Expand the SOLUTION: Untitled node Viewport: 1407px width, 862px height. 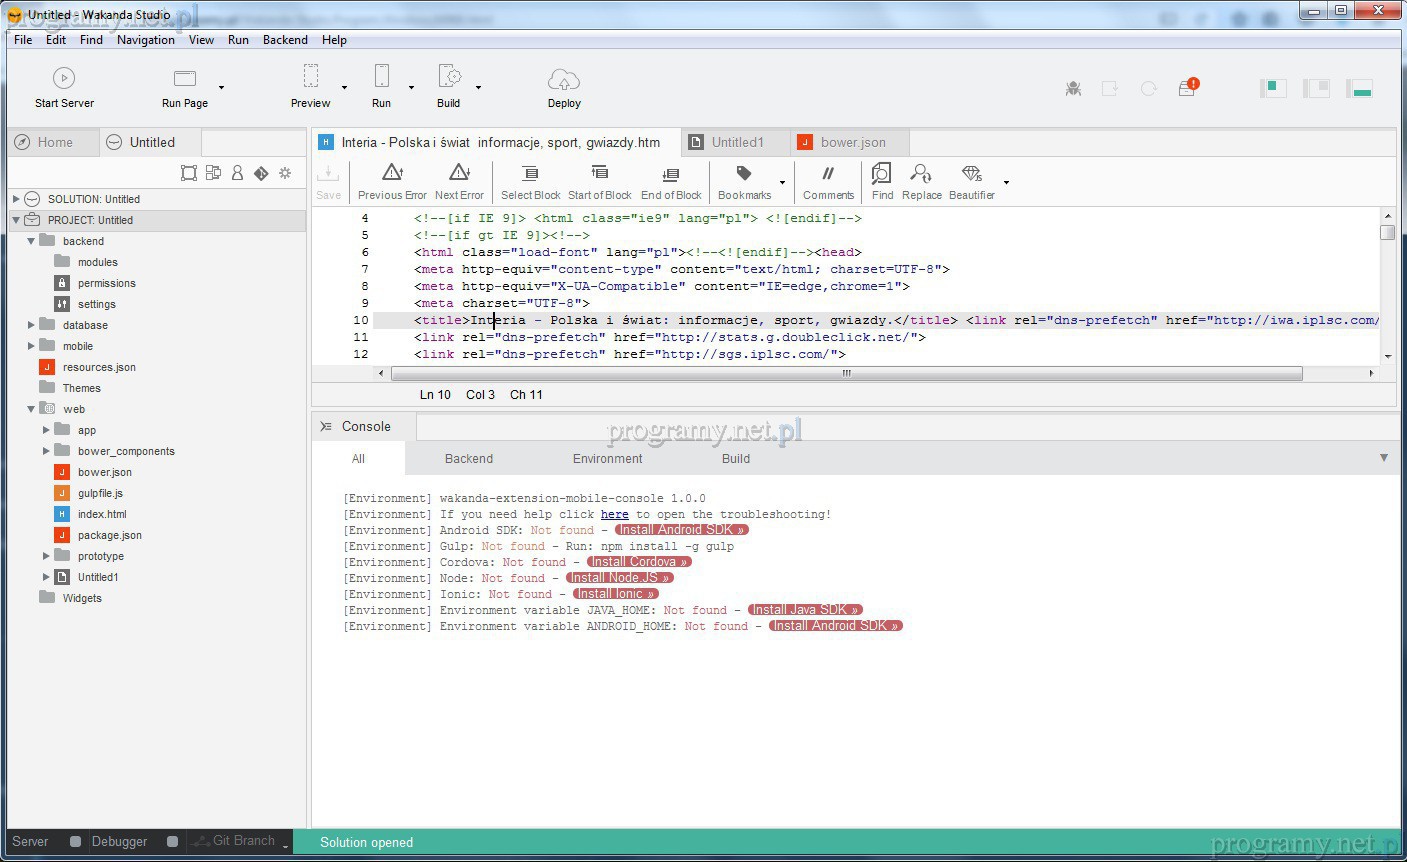[16, 199]
